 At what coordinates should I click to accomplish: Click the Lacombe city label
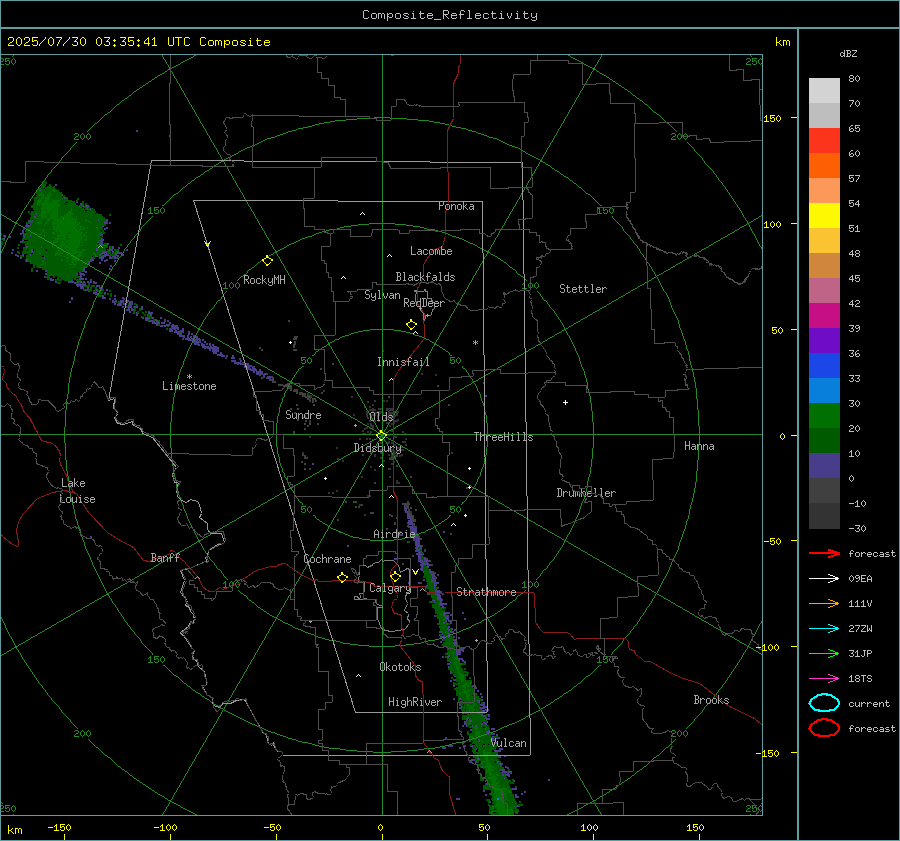click(431, 251)
